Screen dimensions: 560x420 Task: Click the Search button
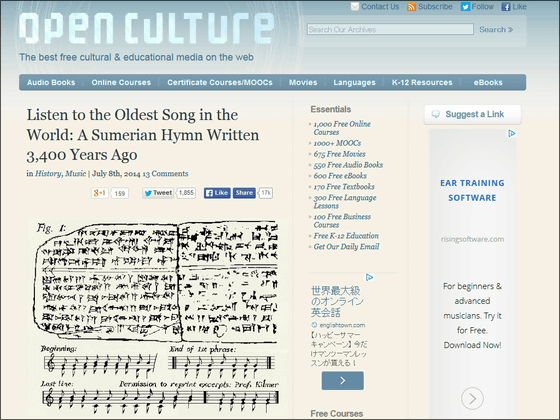click(496, 30)
